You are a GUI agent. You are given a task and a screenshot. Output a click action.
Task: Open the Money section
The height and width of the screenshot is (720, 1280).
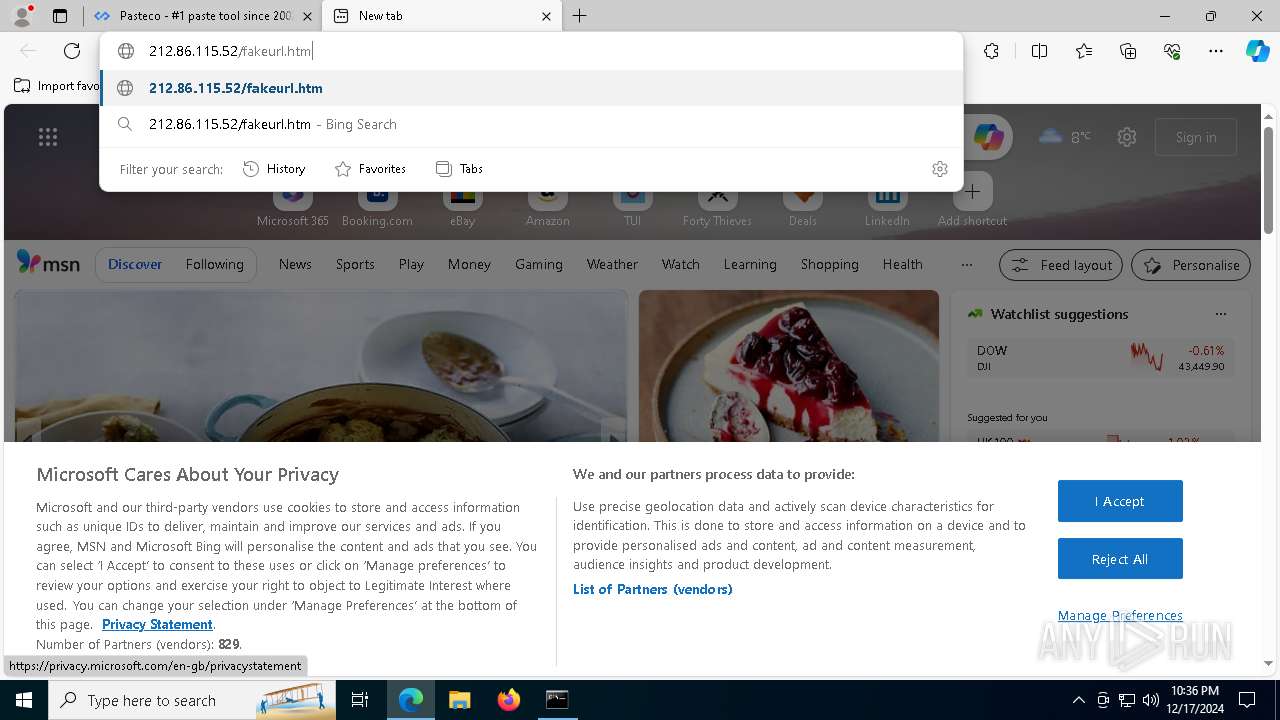[x=469, y=264]
